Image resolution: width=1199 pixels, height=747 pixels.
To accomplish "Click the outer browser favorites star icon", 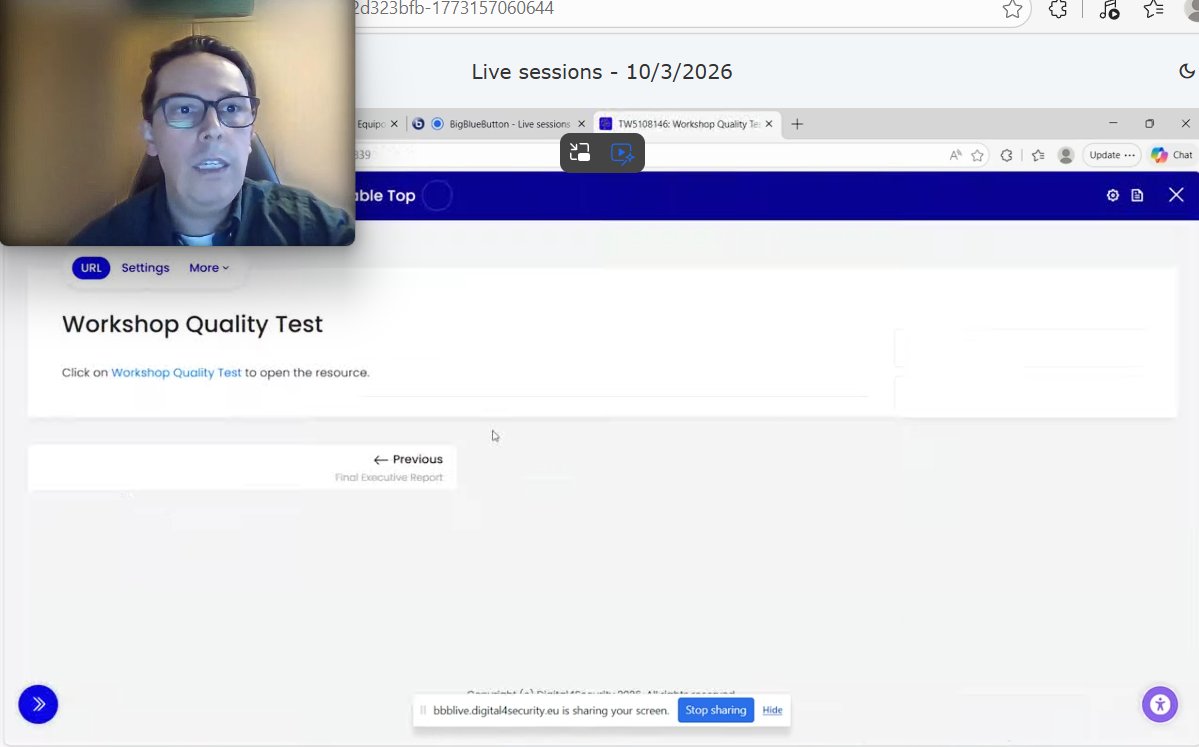I will (1012, 9).
